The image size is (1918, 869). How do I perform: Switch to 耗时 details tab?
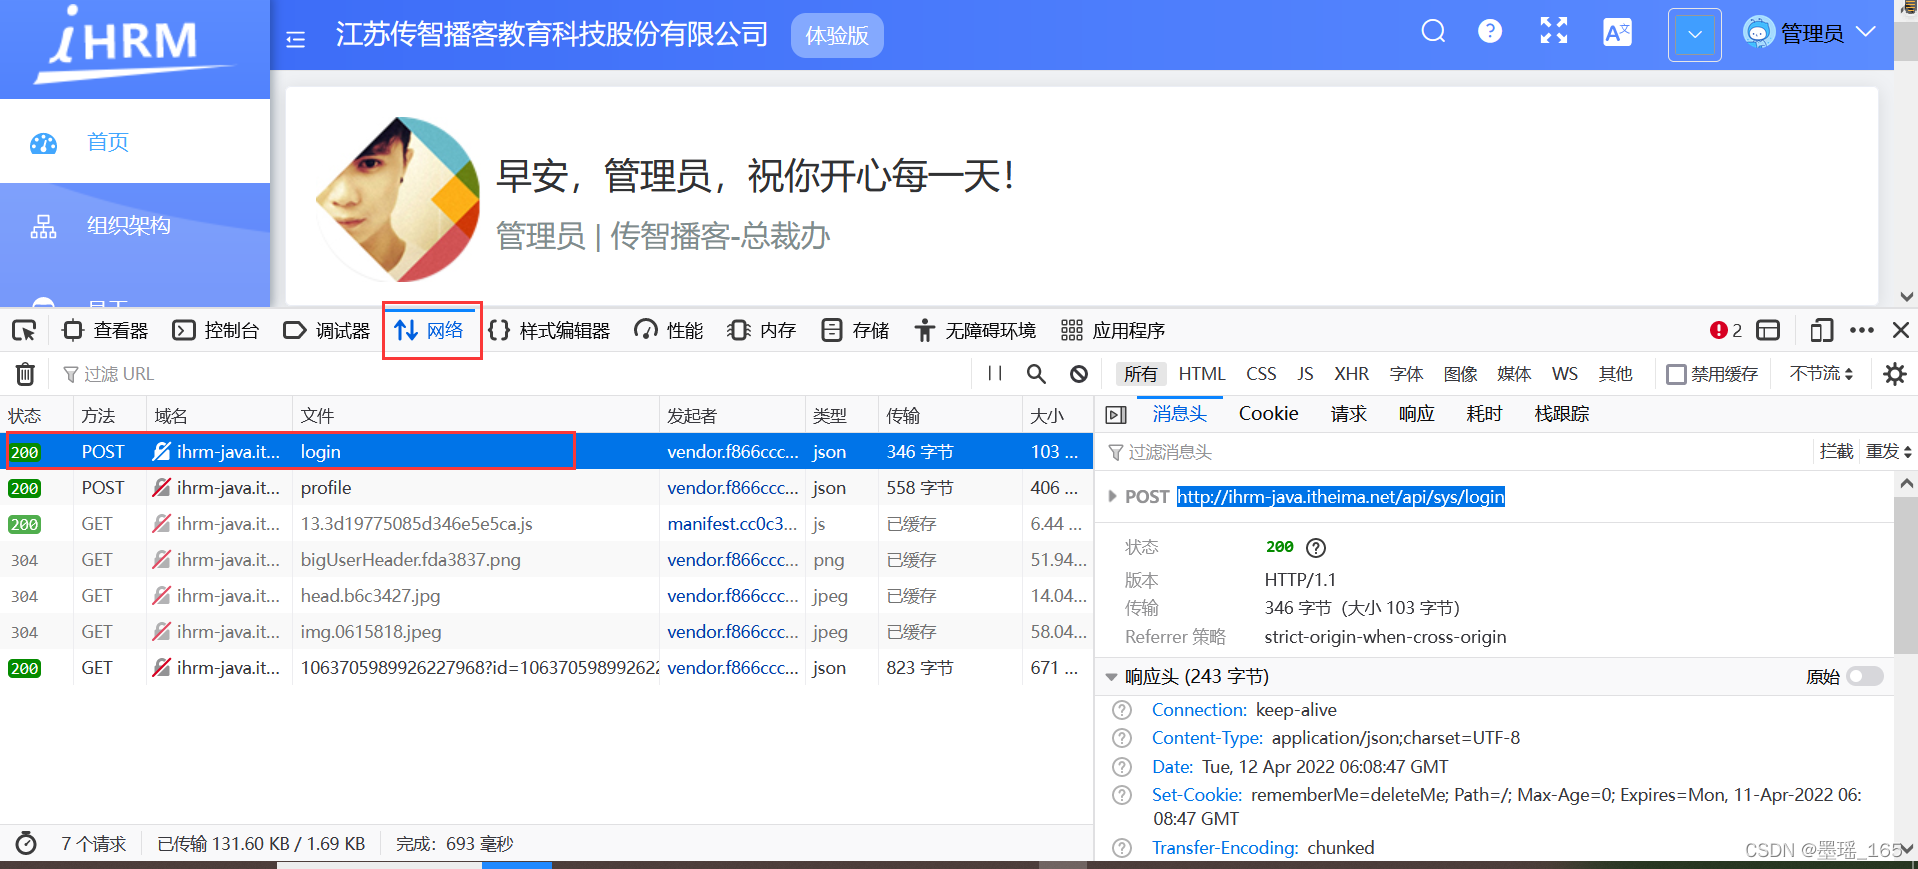click(1484, 414)
